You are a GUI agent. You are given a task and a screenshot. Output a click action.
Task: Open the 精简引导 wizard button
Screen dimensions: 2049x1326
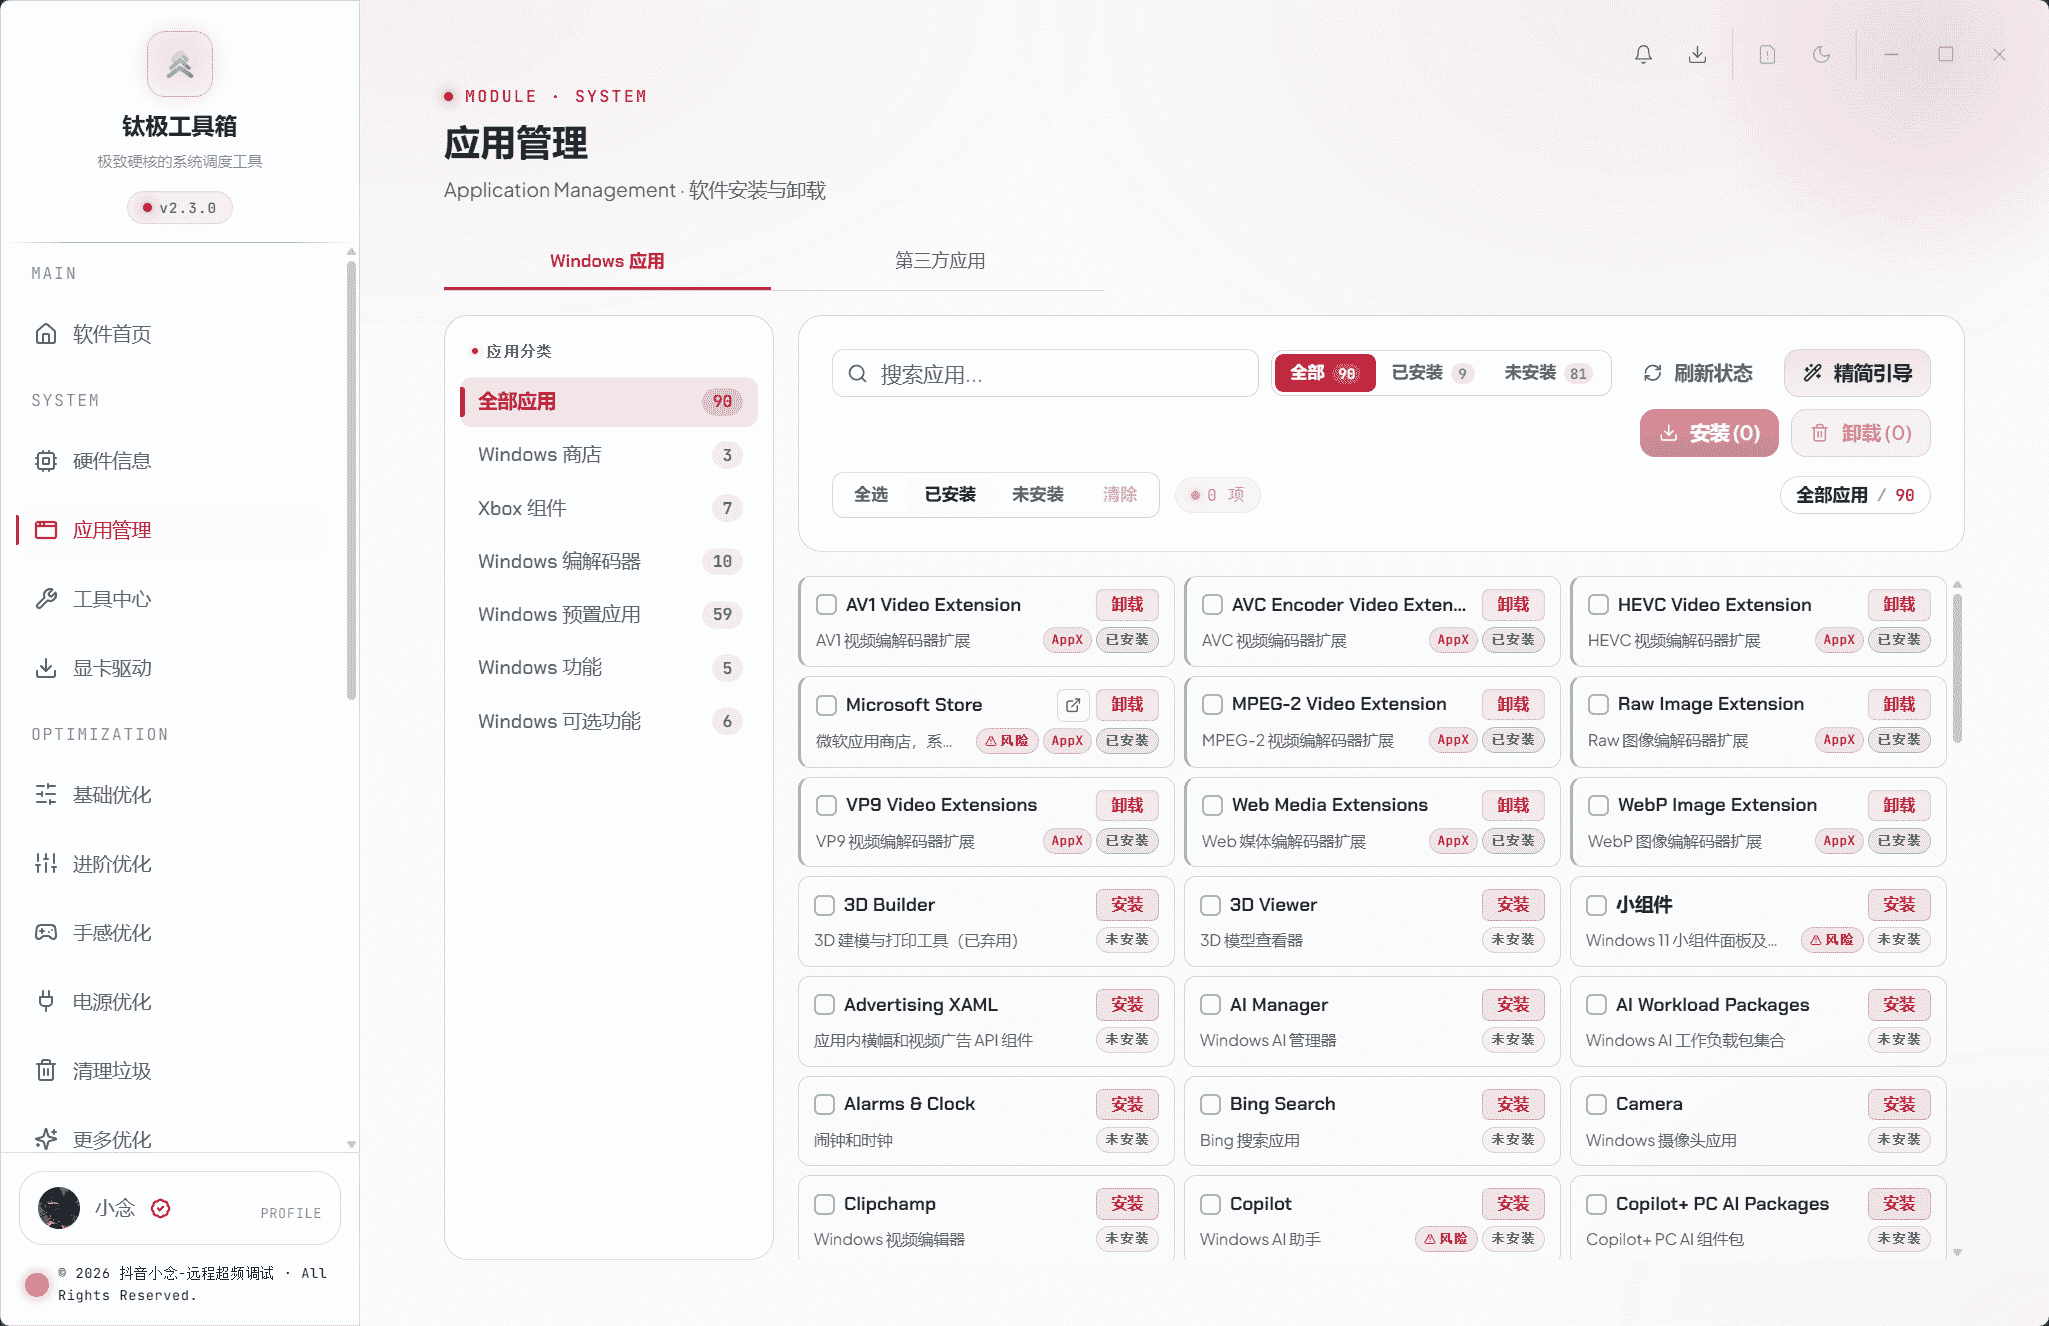point(1857,373)
